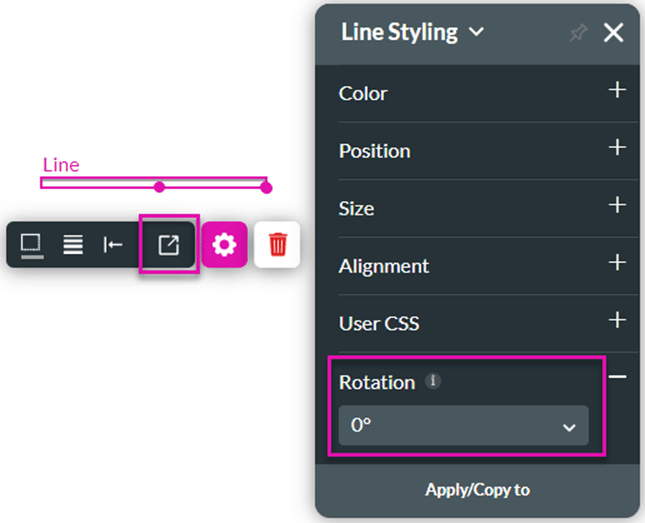
Task: Click the align-to-left-edge arrow icon
Action: pos(113,244)
